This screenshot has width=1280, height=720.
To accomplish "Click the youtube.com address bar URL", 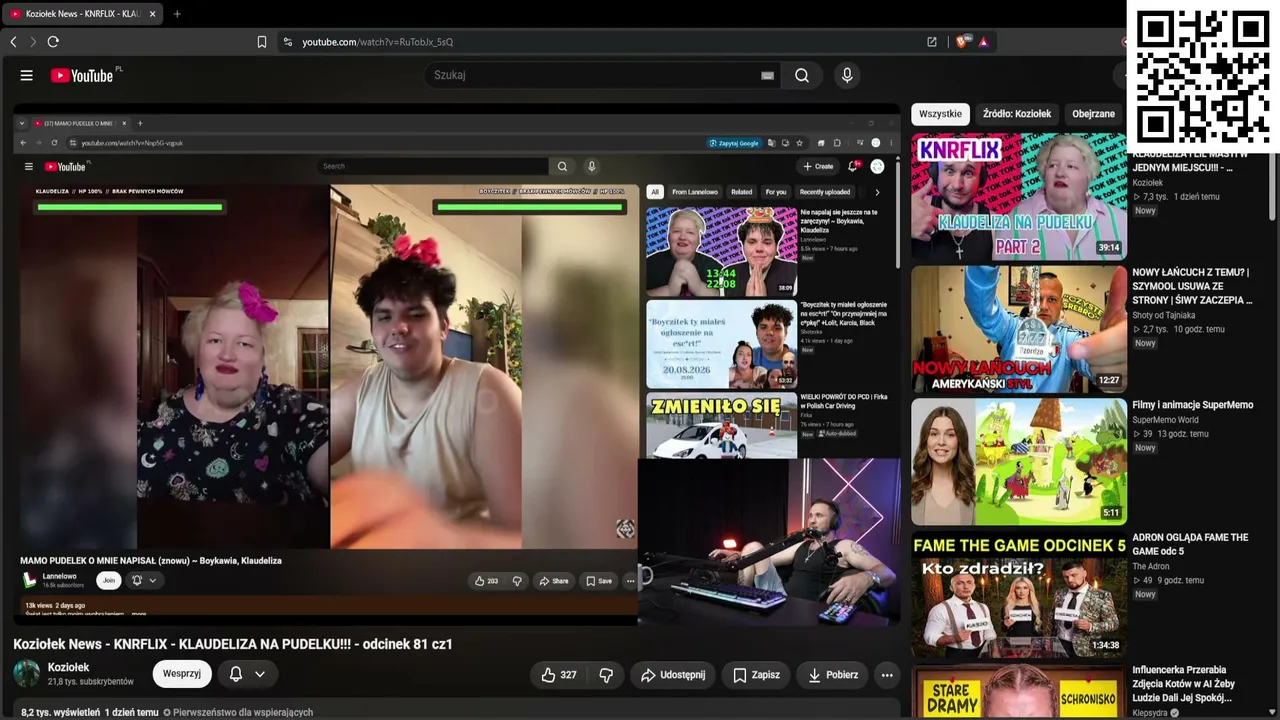I will (378, 42).
